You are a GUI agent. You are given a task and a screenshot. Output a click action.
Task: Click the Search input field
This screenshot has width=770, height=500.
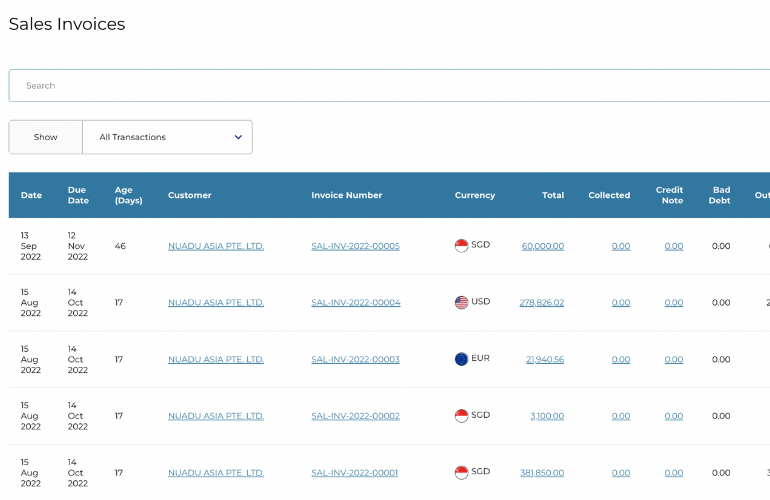389,85
